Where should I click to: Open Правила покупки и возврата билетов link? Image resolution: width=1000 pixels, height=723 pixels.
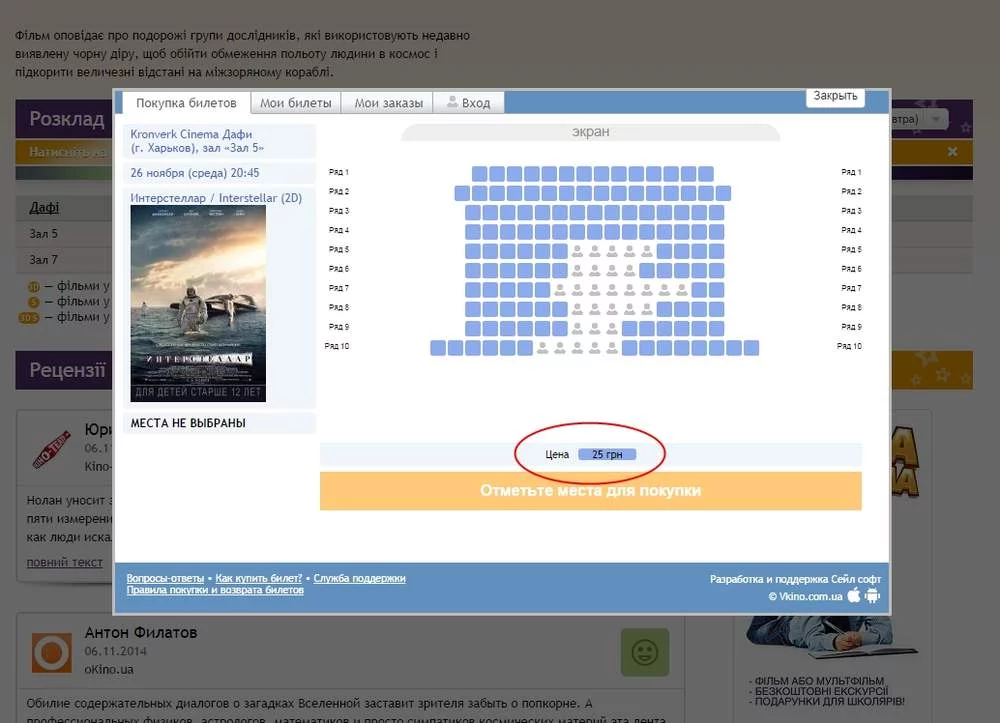[x=215, y=590]
